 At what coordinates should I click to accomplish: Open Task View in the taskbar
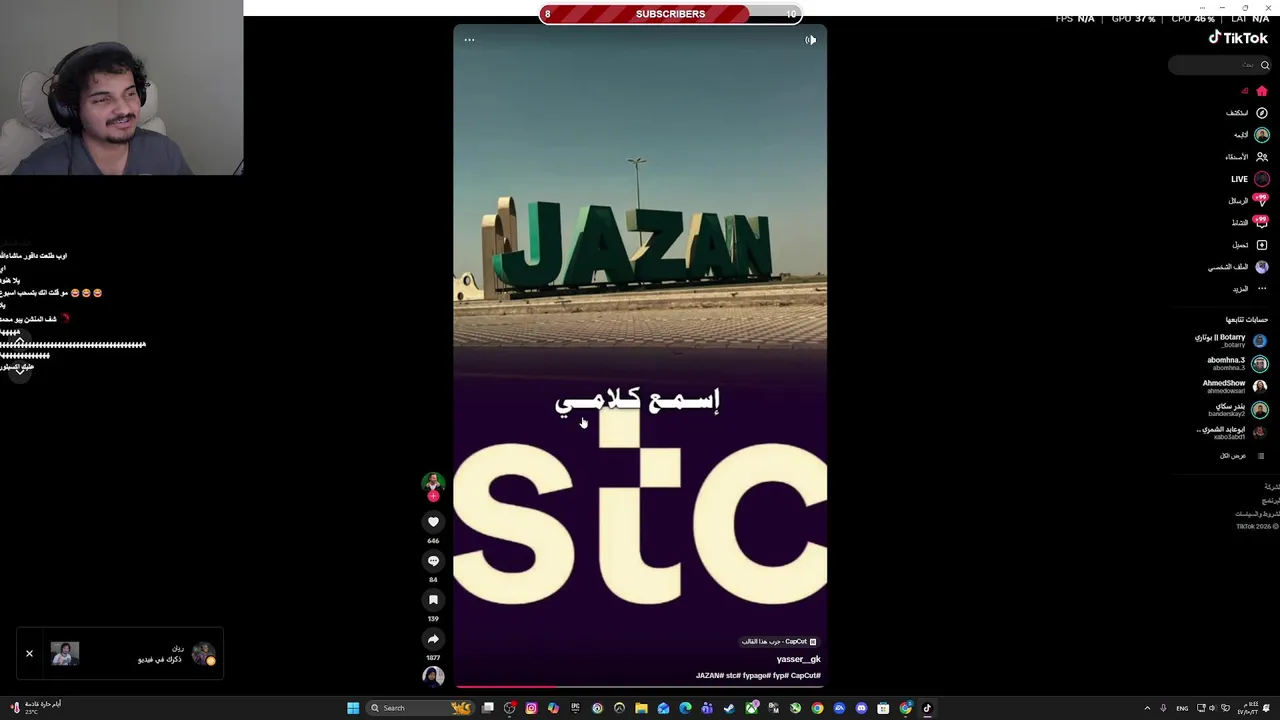(488, 708)
